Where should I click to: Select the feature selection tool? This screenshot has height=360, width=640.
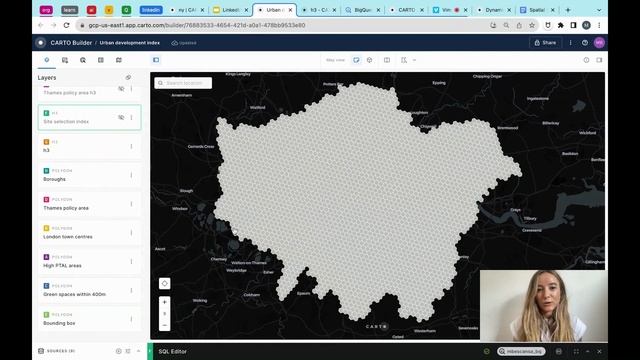coord(404,60)
